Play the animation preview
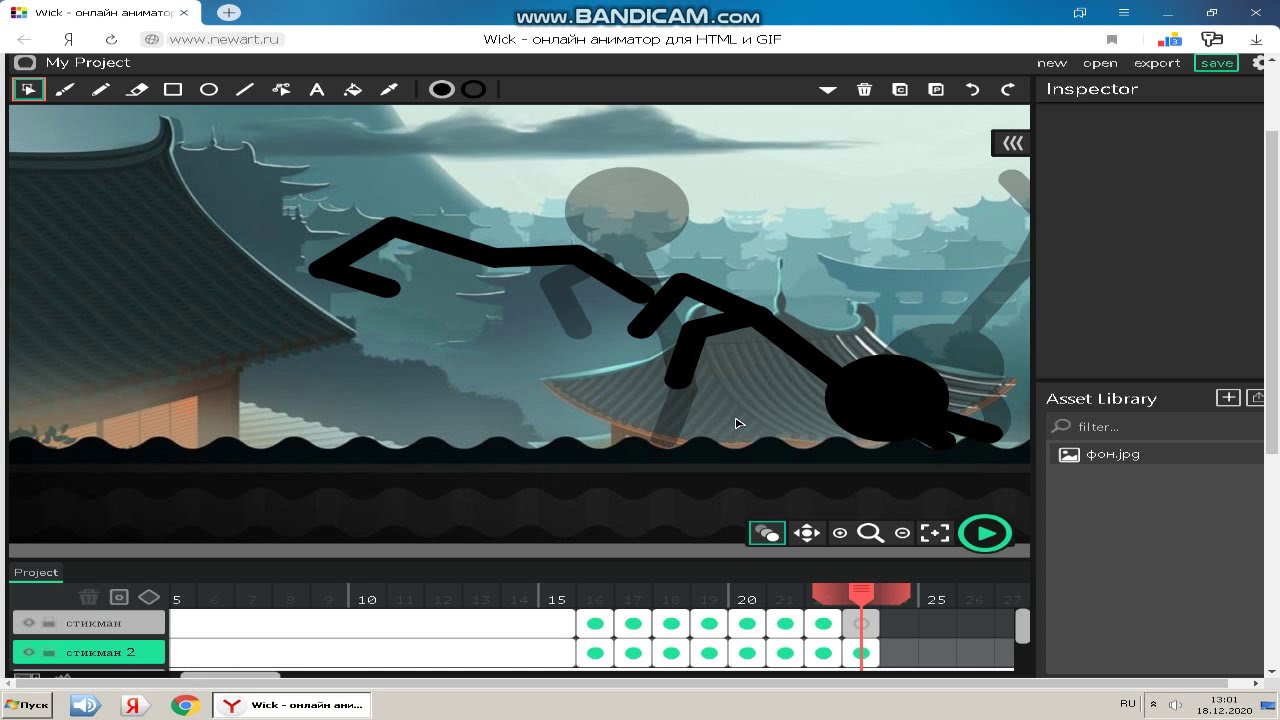The image size is (1280, 720). (985, 533)
